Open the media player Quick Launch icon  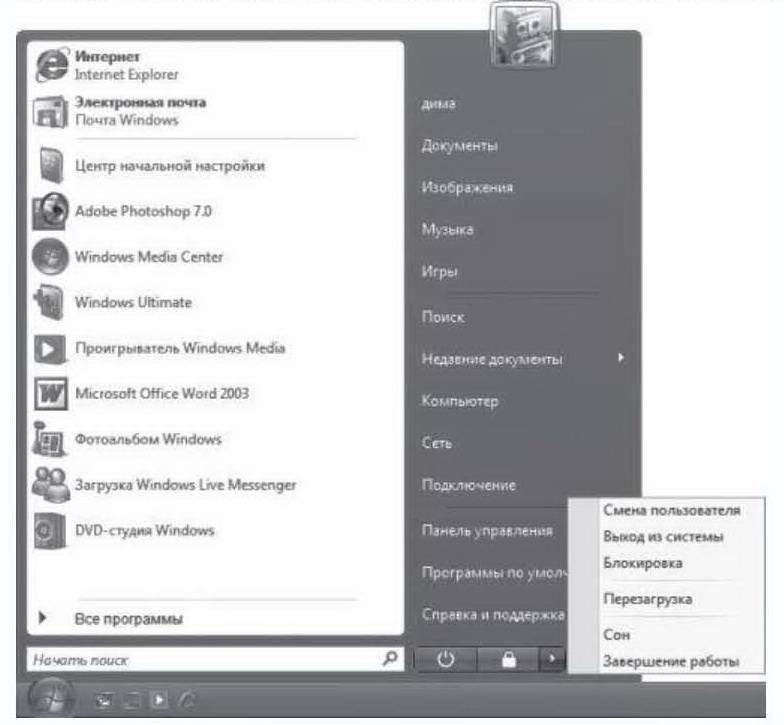point(160,700)
